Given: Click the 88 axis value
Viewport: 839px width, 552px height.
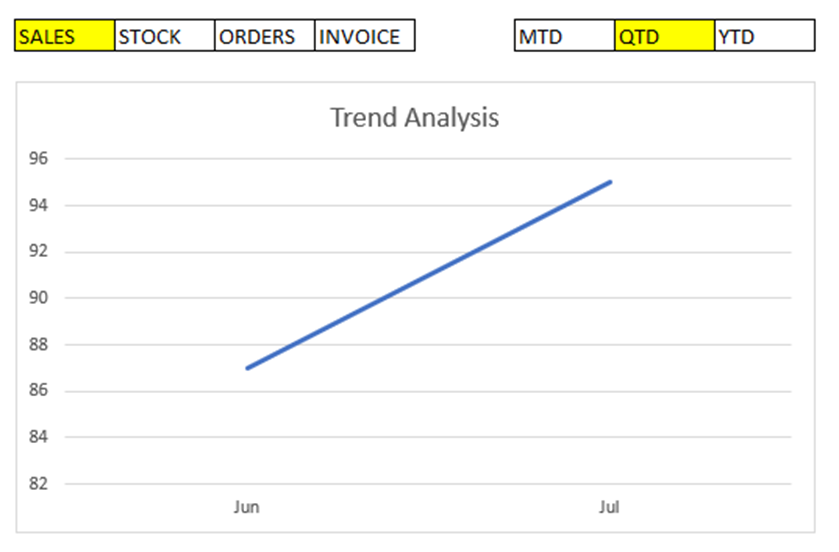Looking at the screenshot, I should tap(39, 344).
